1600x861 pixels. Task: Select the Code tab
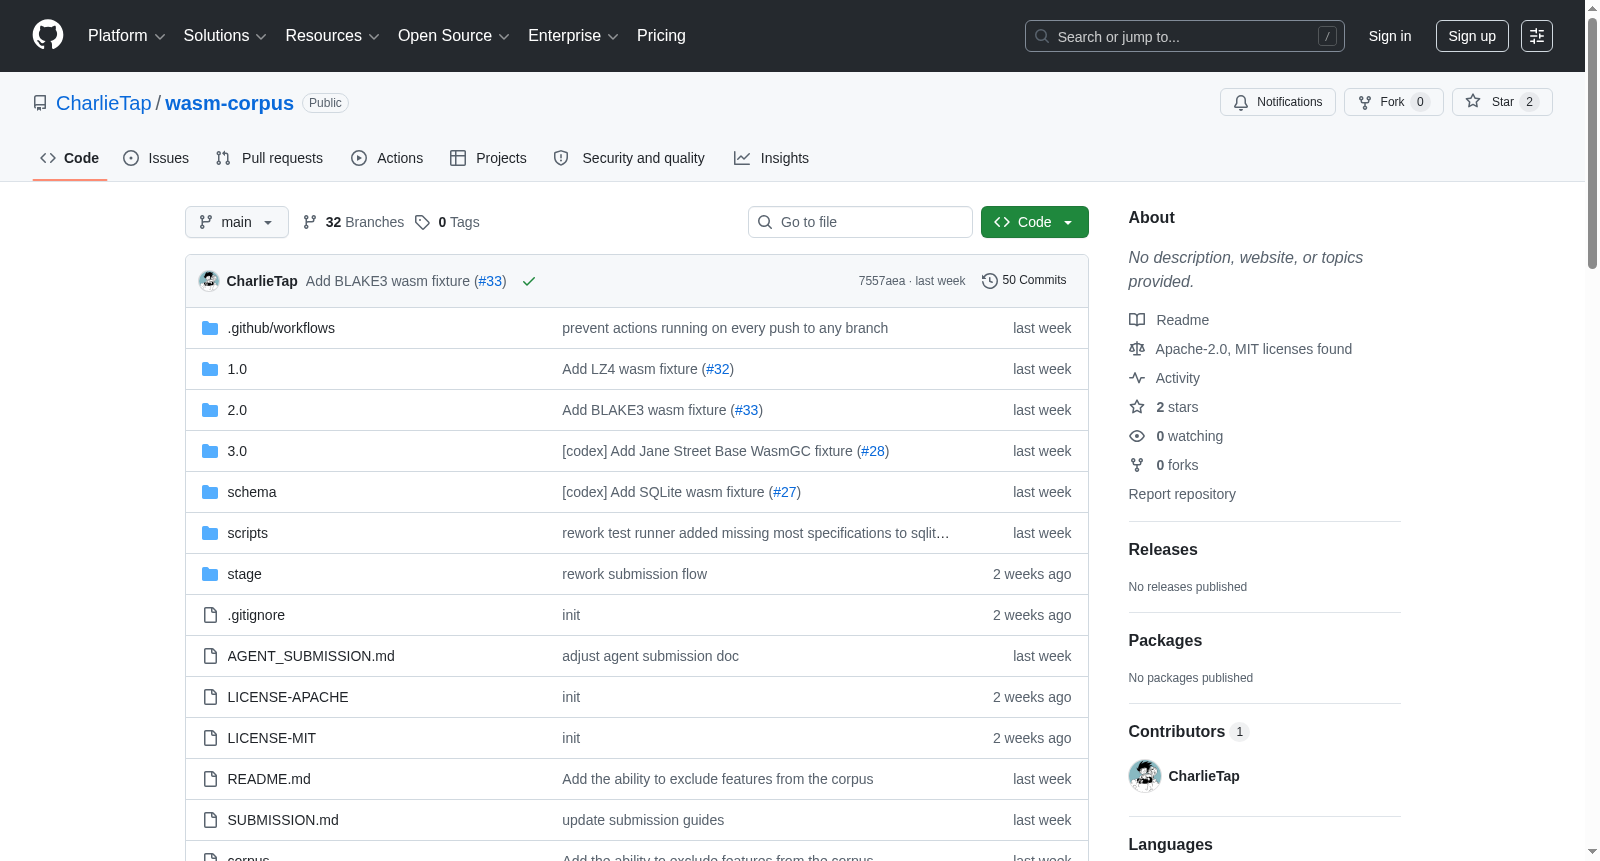tap(70, 158)
